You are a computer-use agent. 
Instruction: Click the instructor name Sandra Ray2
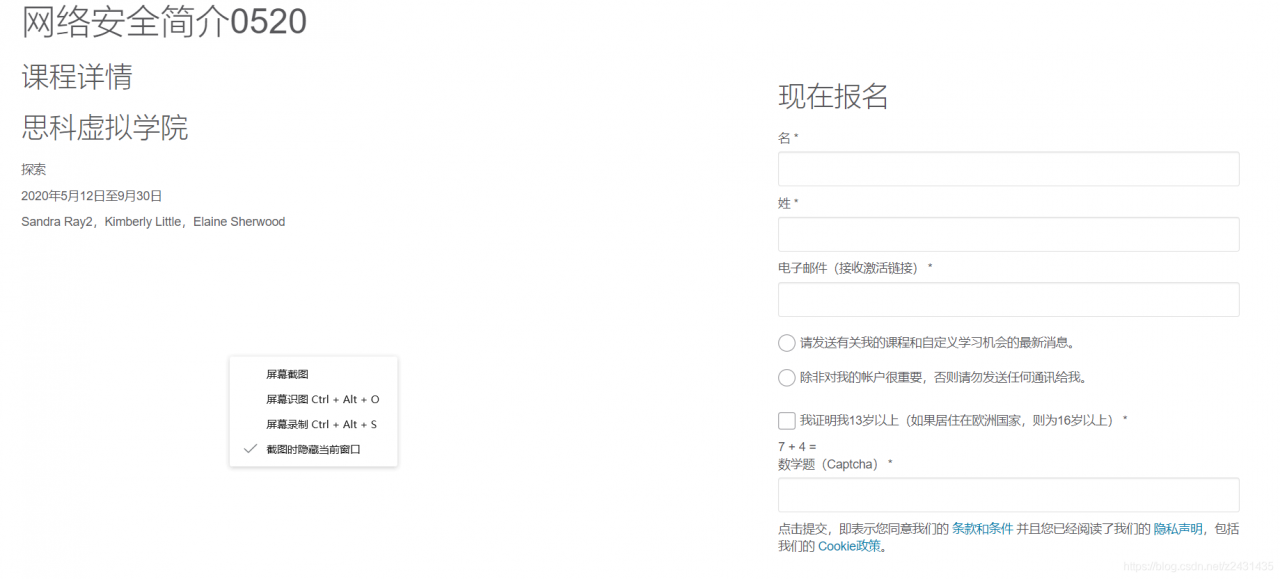pyautogui.click(x=56, y=221)
